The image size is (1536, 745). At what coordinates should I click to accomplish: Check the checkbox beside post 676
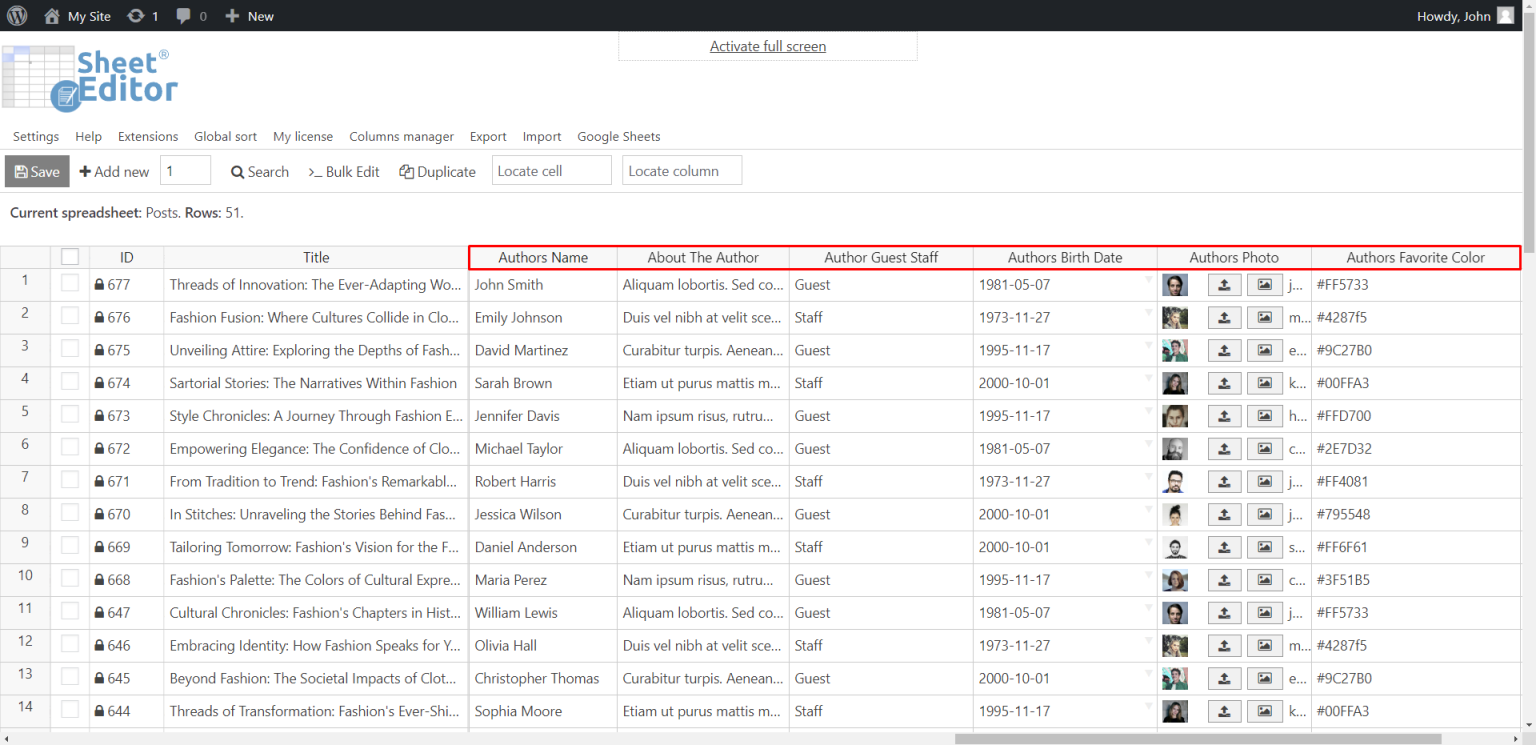69,317
